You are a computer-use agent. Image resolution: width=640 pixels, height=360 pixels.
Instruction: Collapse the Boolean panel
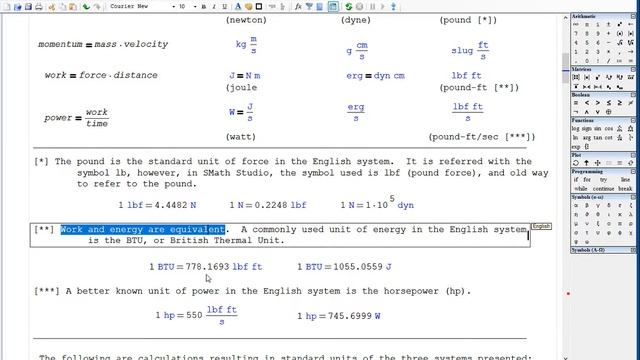point(633,95)
